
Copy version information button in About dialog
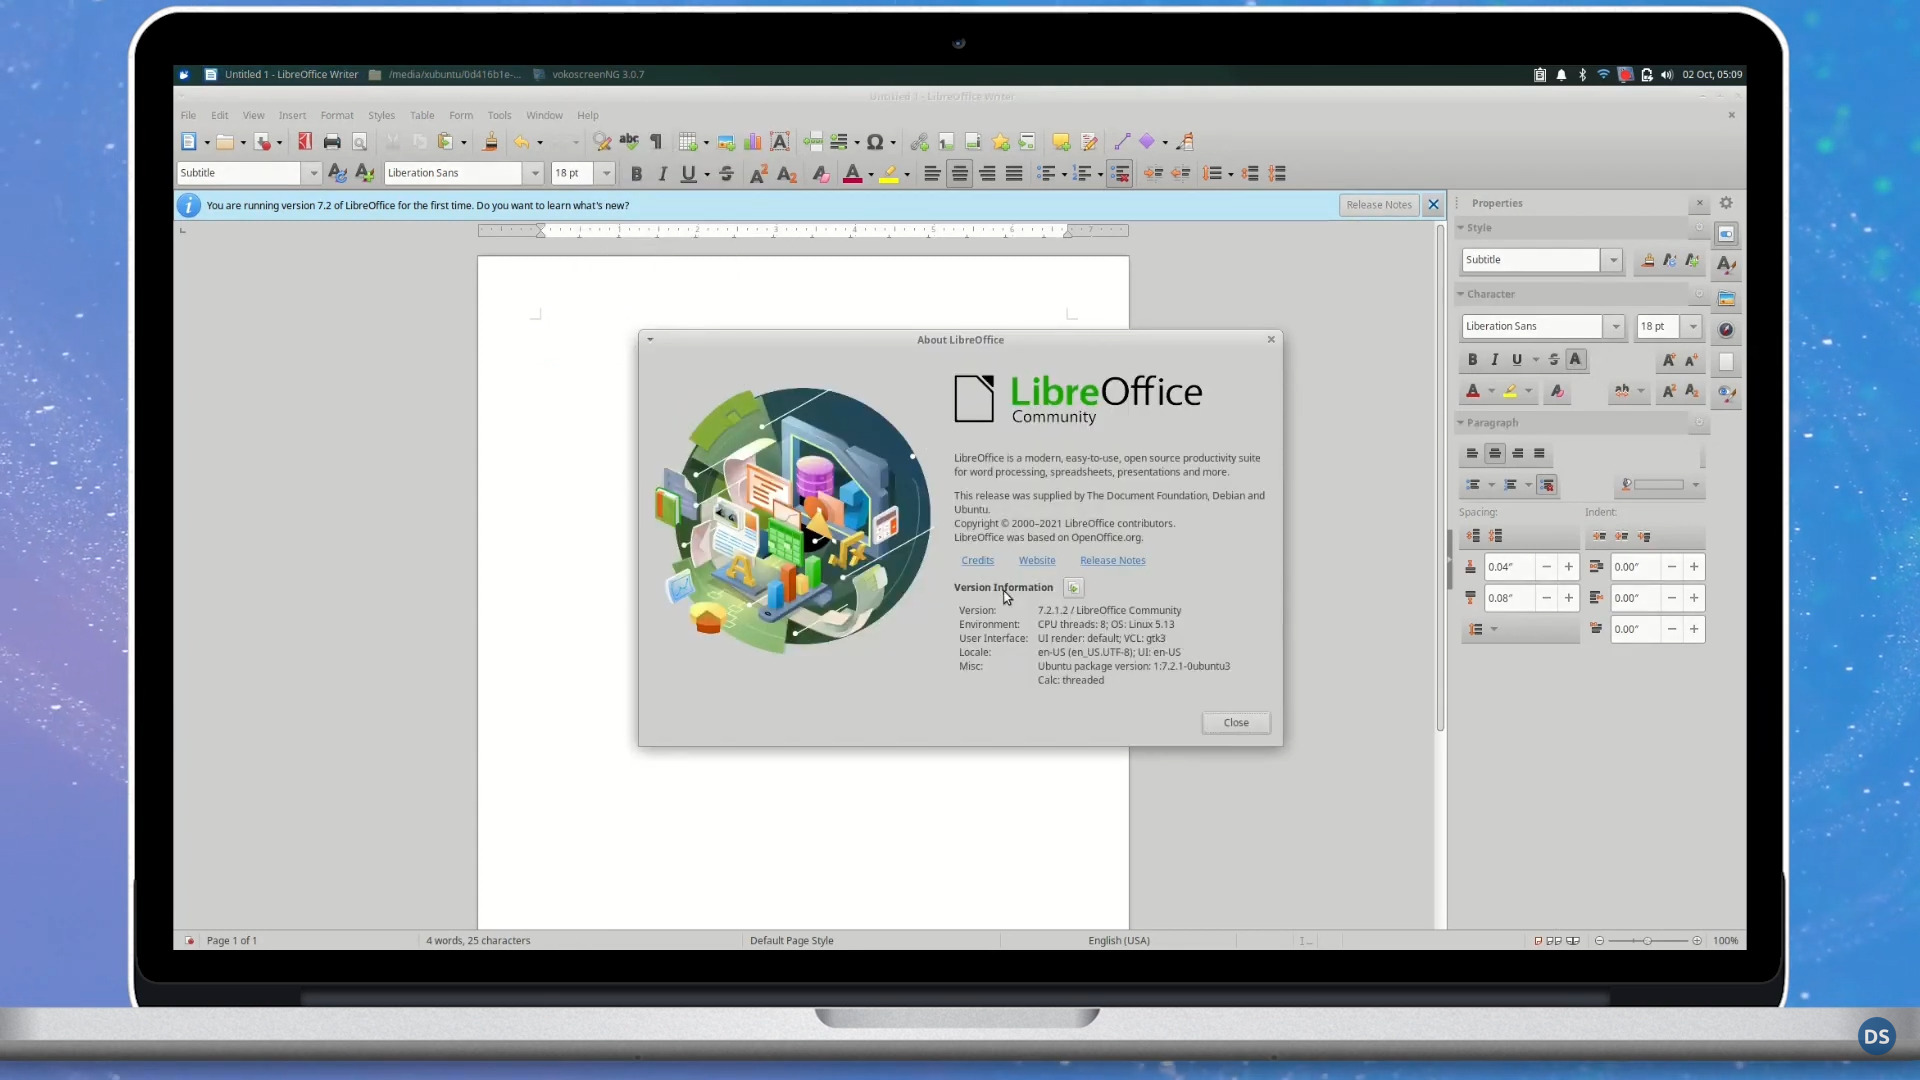click(1073, 588)
